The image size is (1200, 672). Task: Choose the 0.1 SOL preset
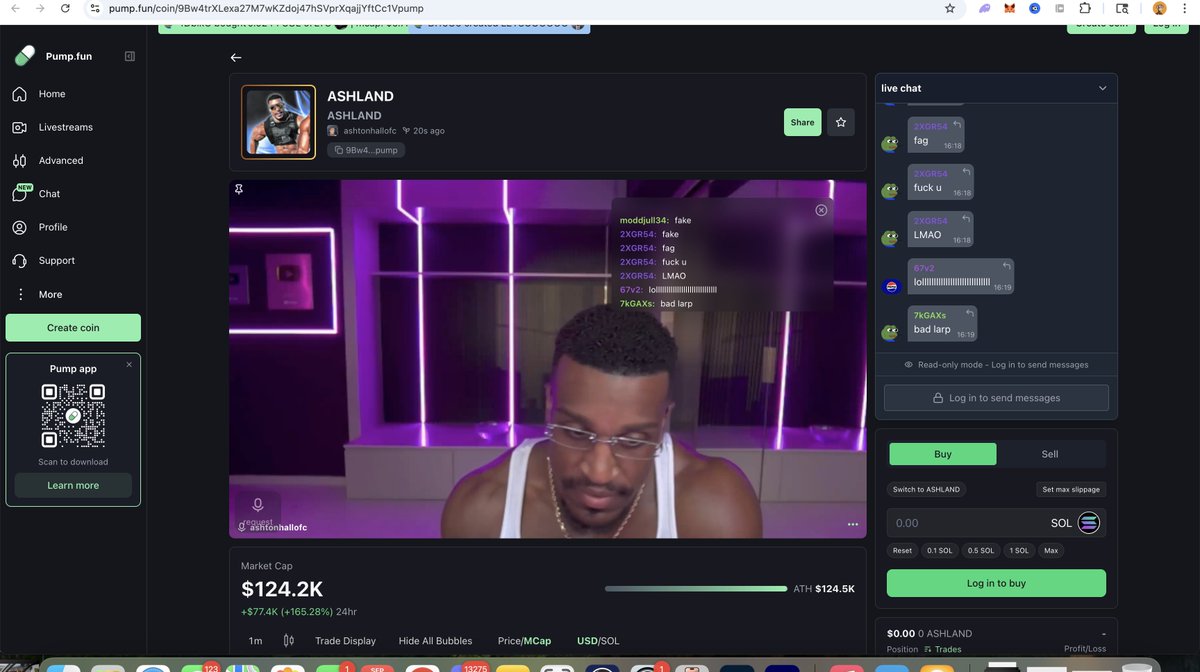[x=939, y=551]
